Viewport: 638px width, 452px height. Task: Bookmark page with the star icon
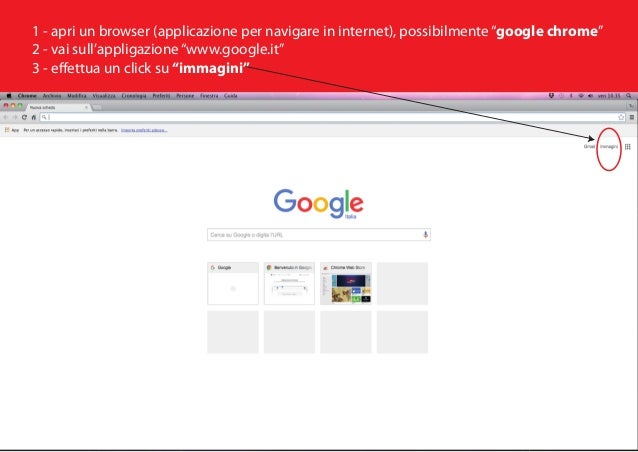(621, 117)
